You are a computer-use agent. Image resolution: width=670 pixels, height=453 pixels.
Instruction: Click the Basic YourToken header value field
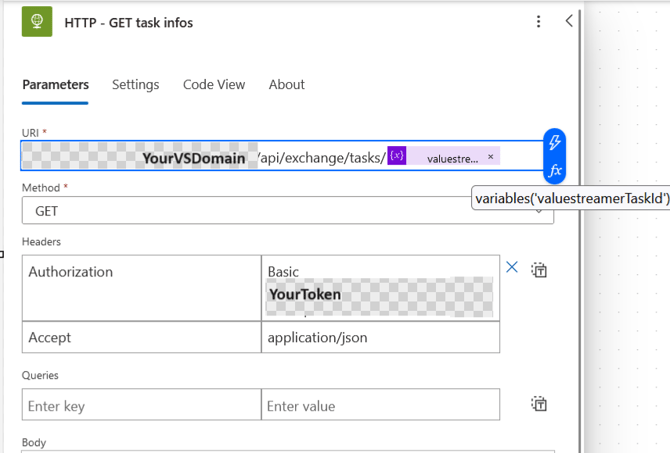point(380,287)
